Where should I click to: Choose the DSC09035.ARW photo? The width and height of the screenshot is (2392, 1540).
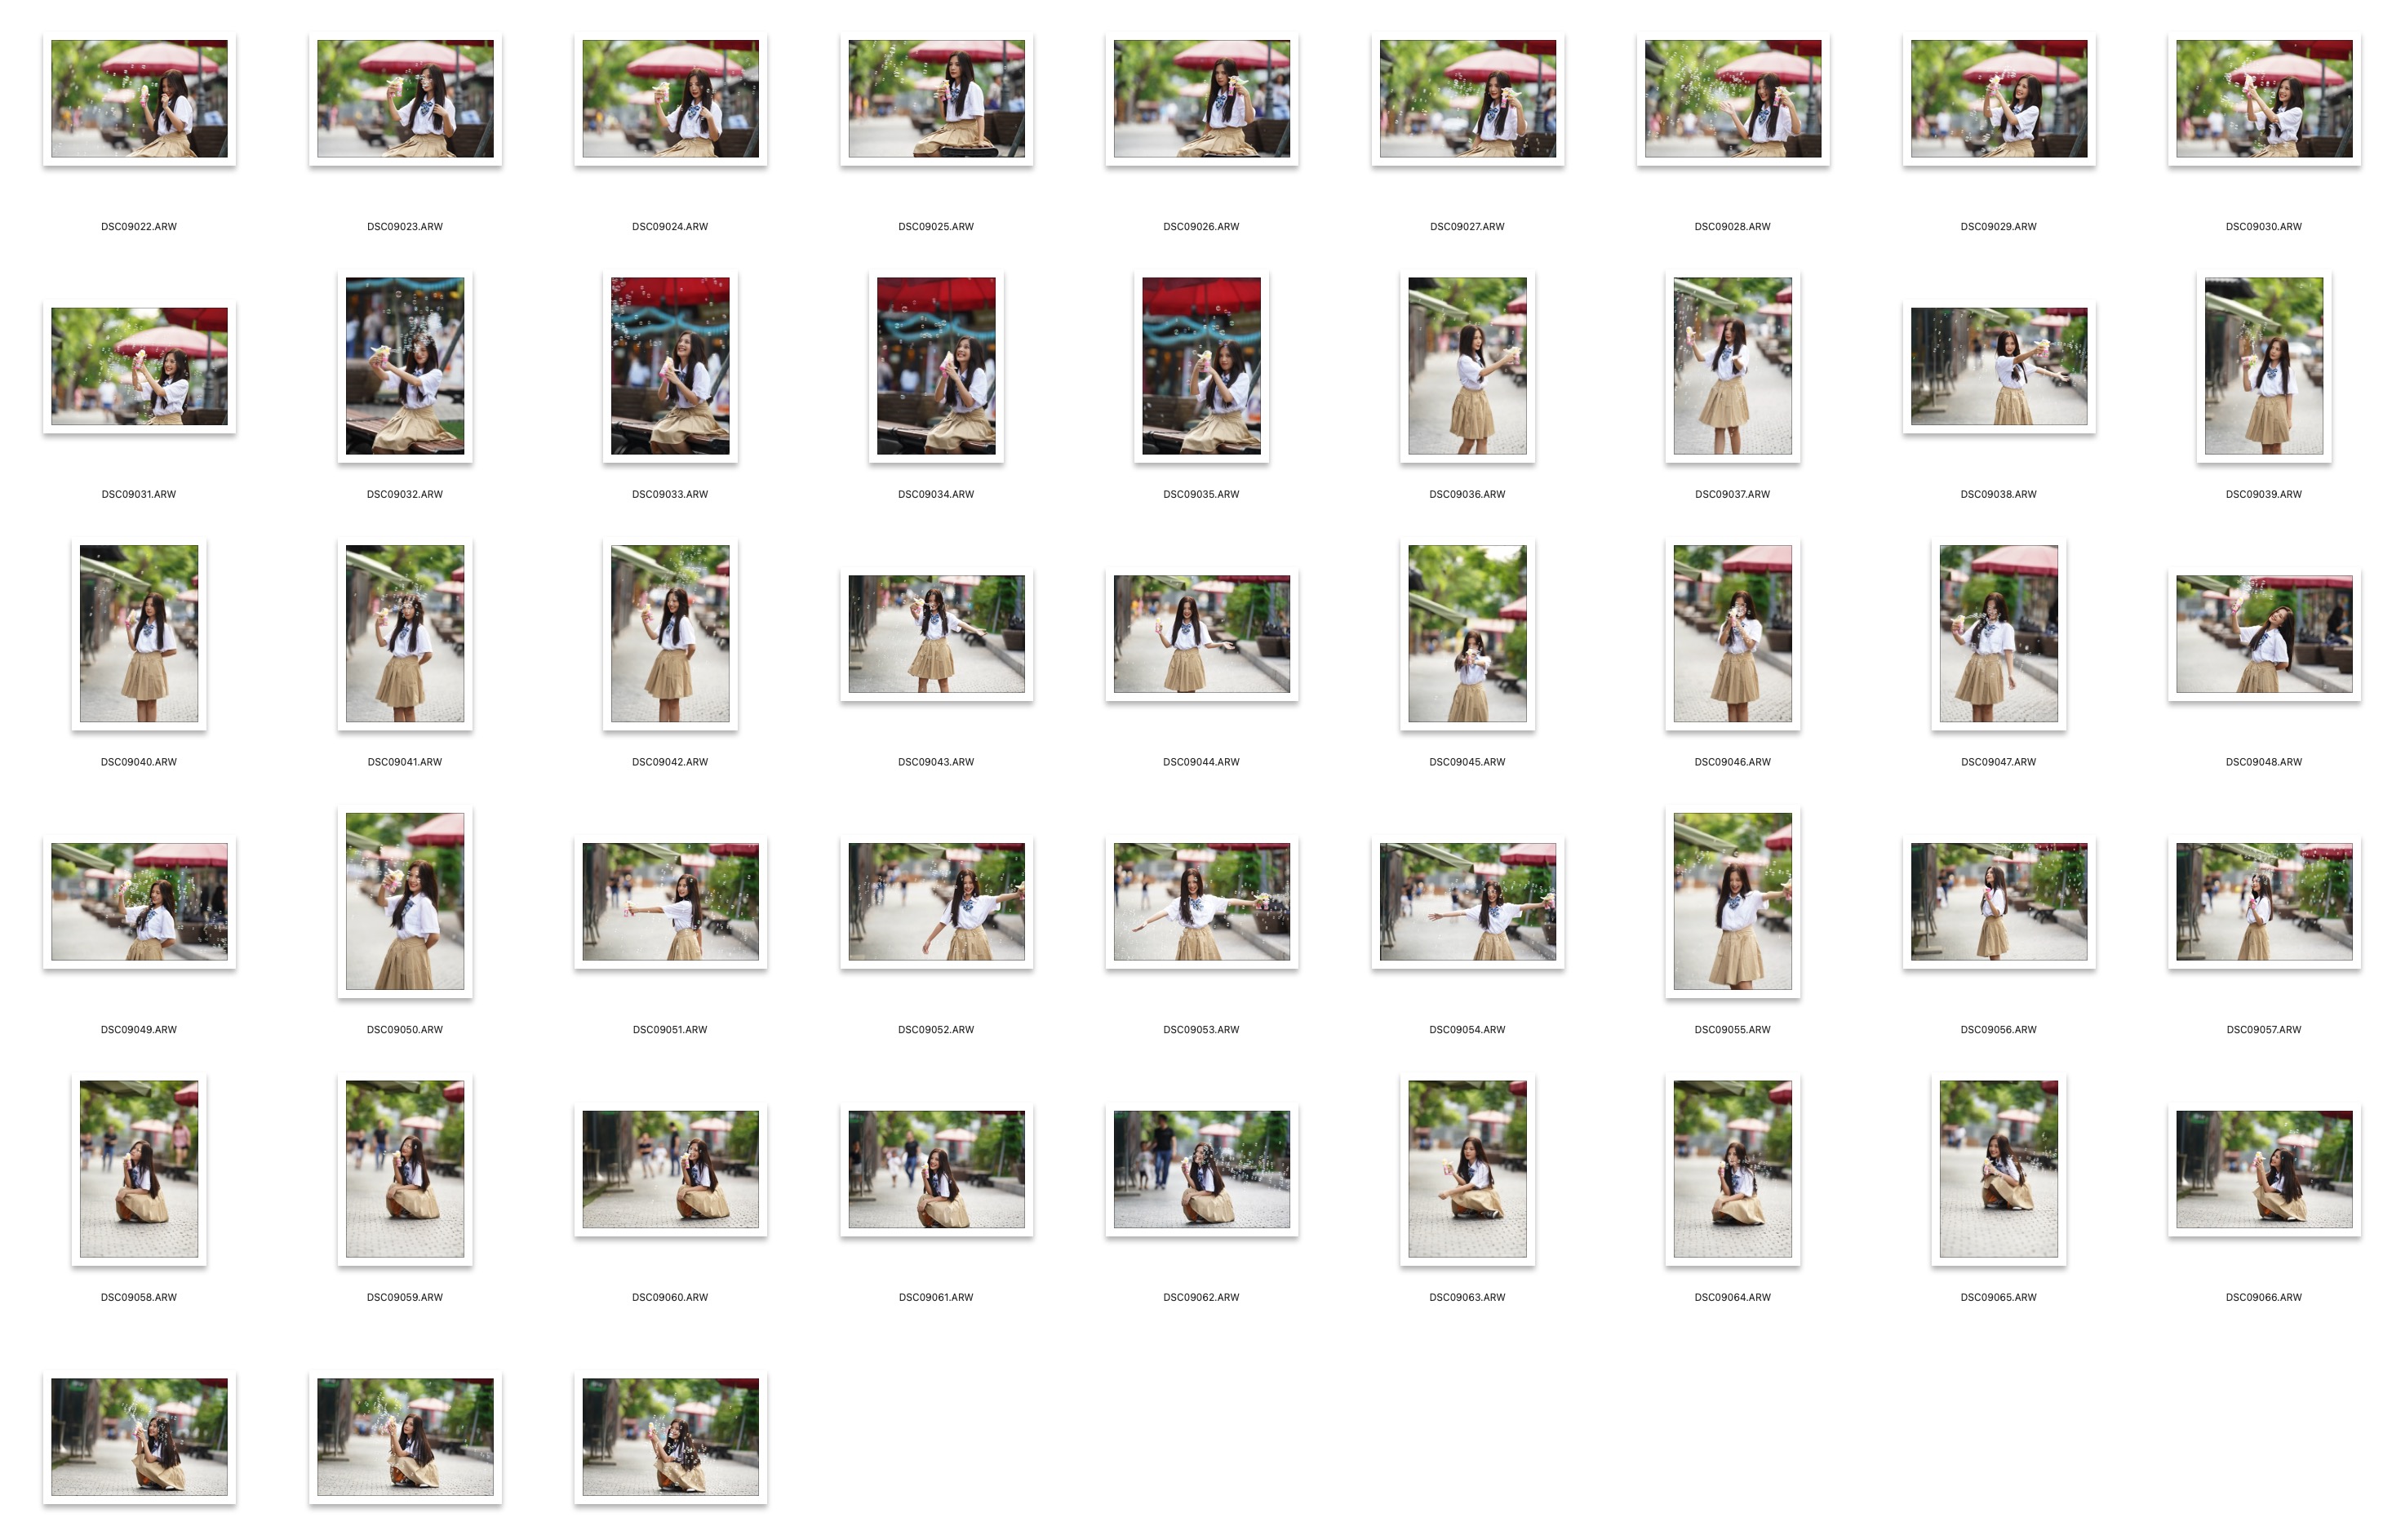[1201, 366]
